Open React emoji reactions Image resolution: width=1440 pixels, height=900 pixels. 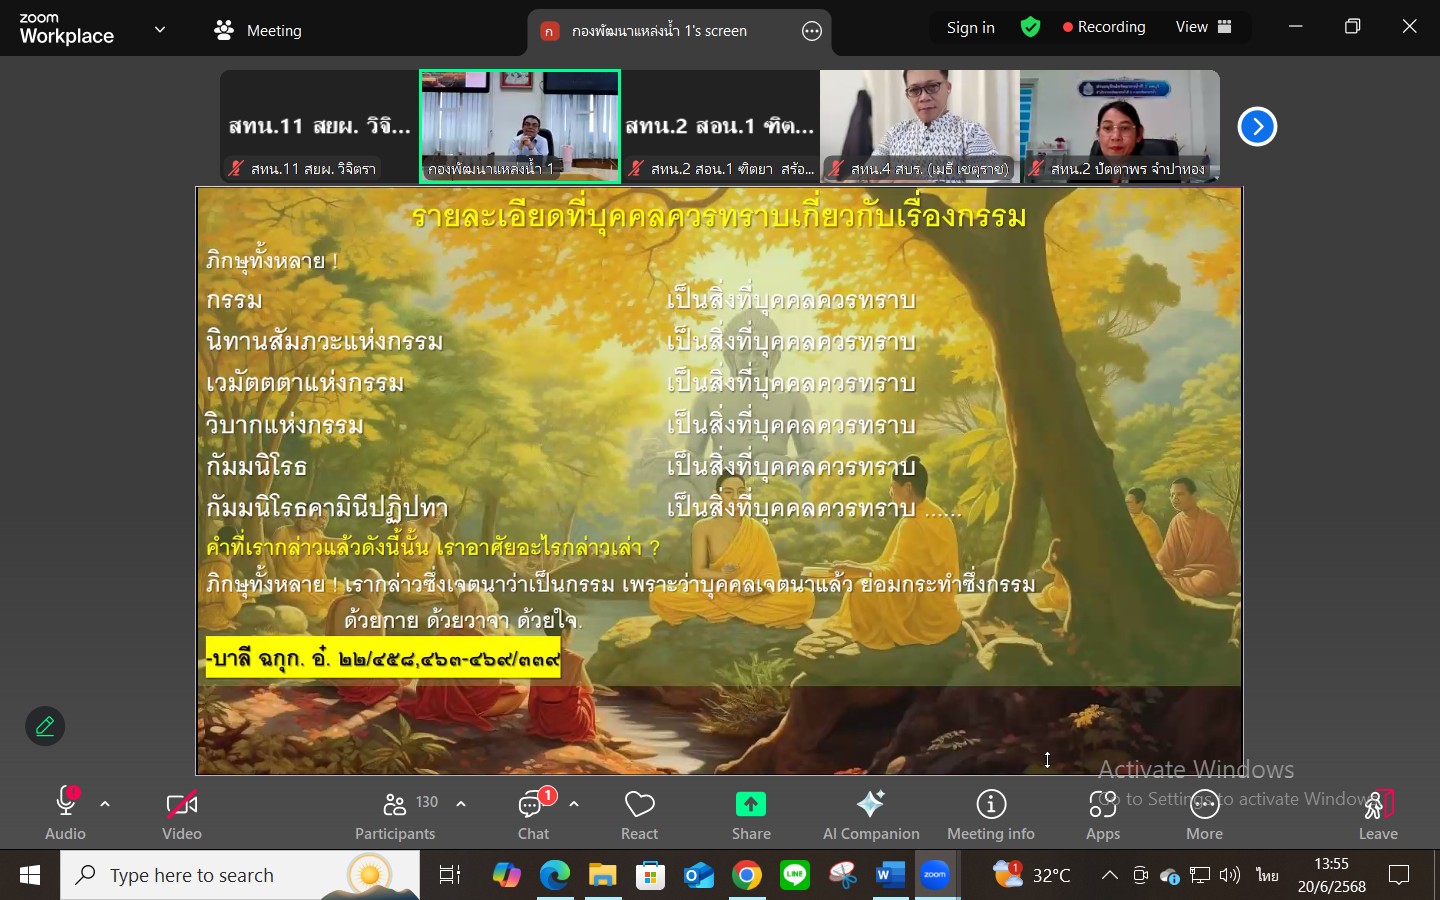tap(640, 814)
